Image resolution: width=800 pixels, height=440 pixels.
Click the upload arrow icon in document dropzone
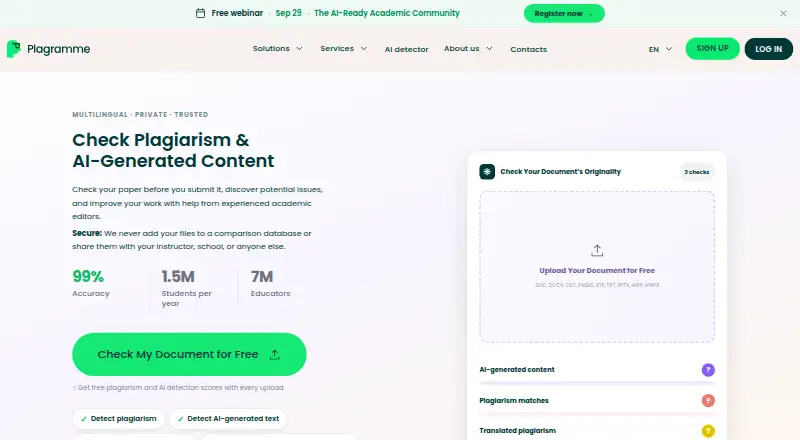point(597,250)
